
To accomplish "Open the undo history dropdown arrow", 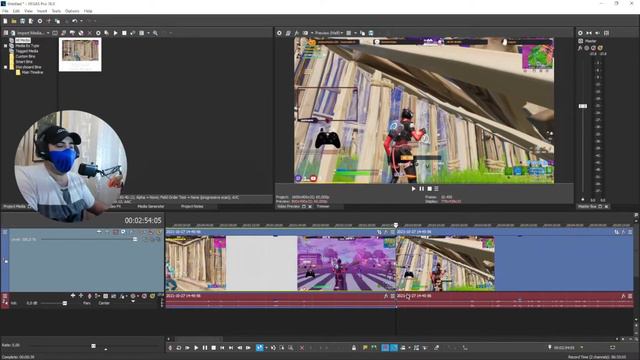I will pyautogui.click(x=81, y=21).
